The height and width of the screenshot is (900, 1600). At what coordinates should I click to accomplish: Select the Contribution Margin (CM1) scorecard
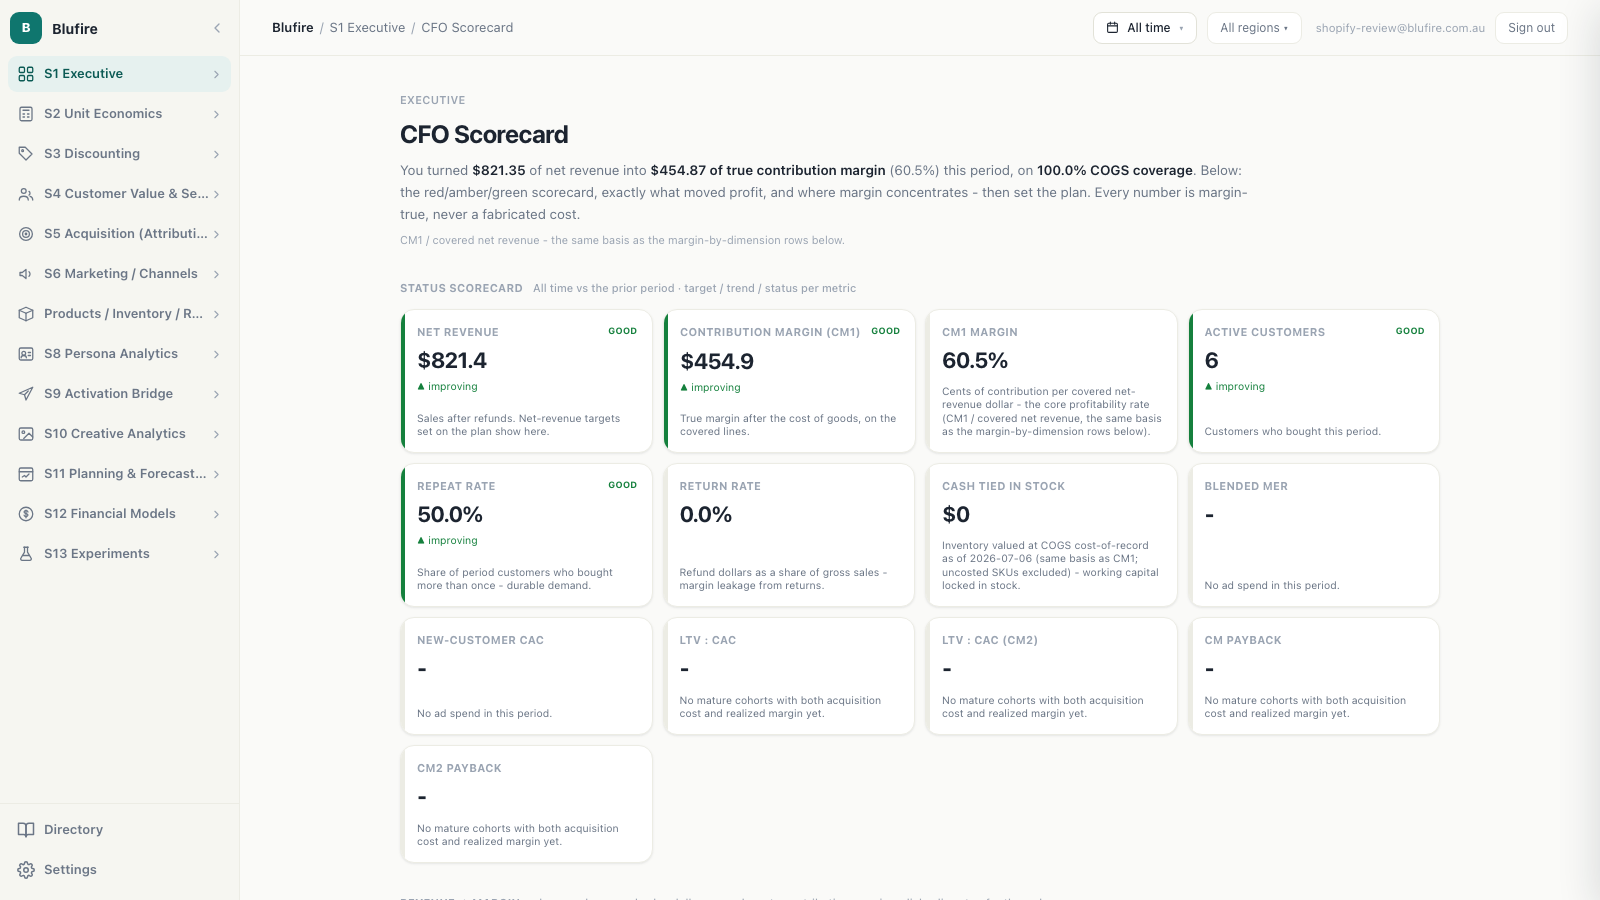pos(790,381)
